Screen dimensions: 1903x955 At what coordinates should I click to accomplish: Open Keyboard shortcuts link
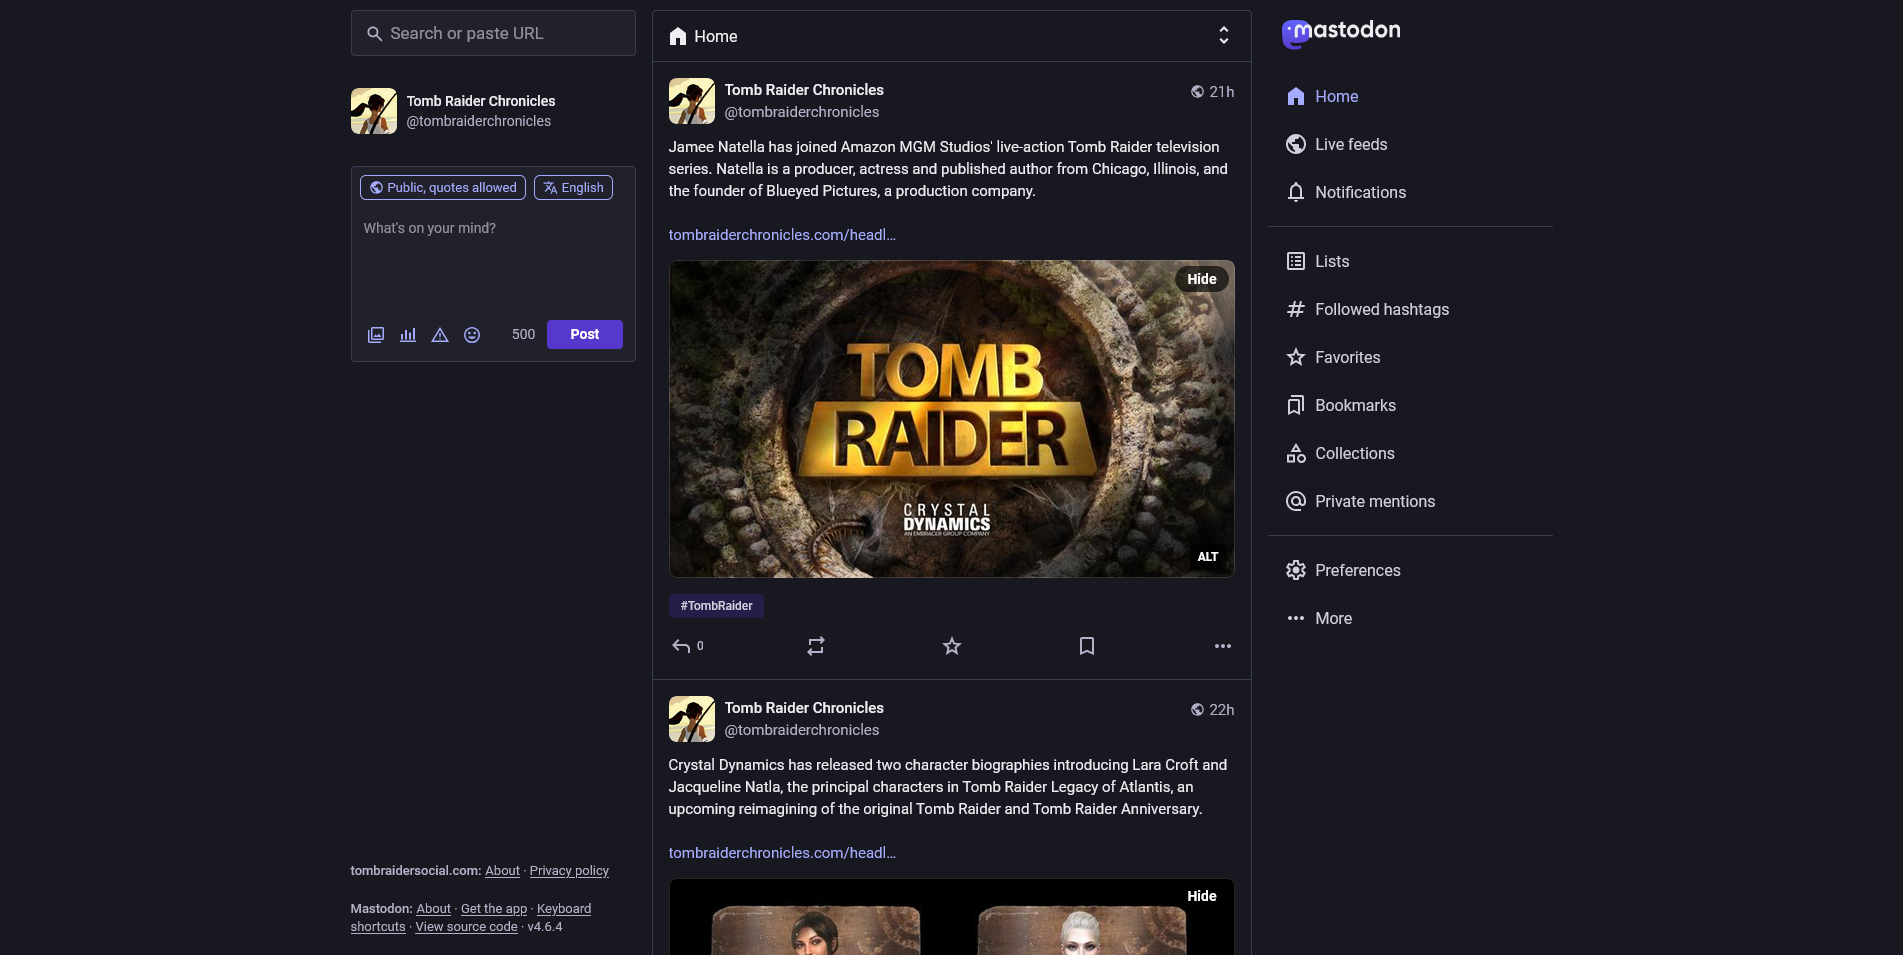(471, 918)
